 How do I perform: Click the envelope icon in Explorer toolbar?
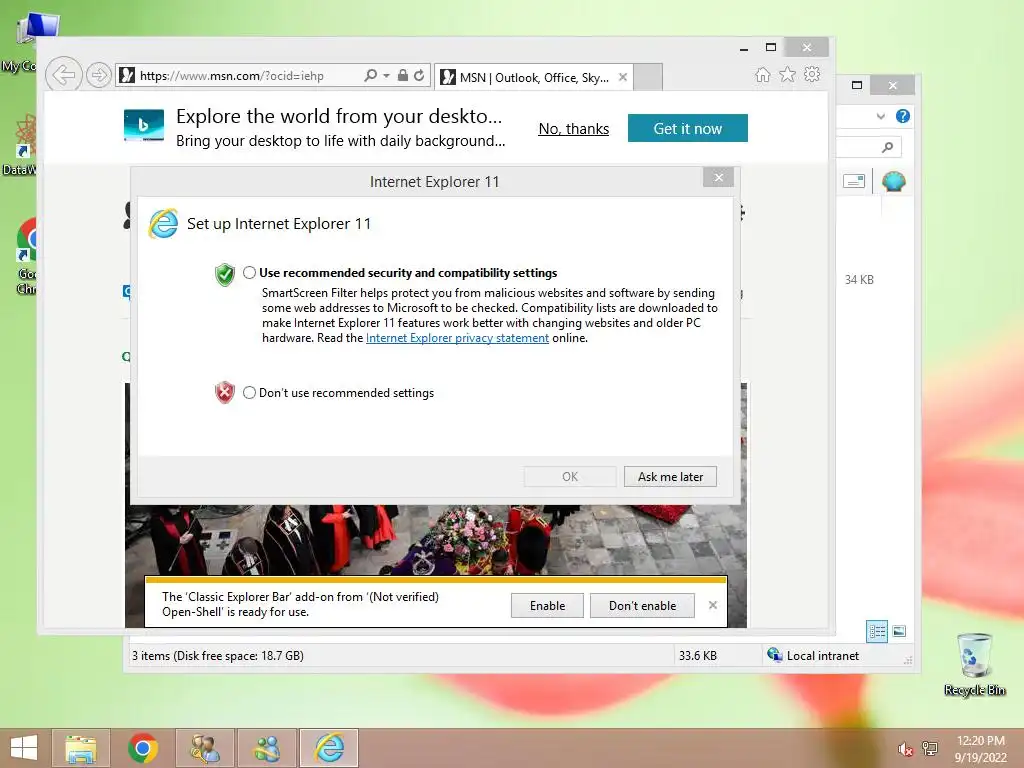pos(854,181)
